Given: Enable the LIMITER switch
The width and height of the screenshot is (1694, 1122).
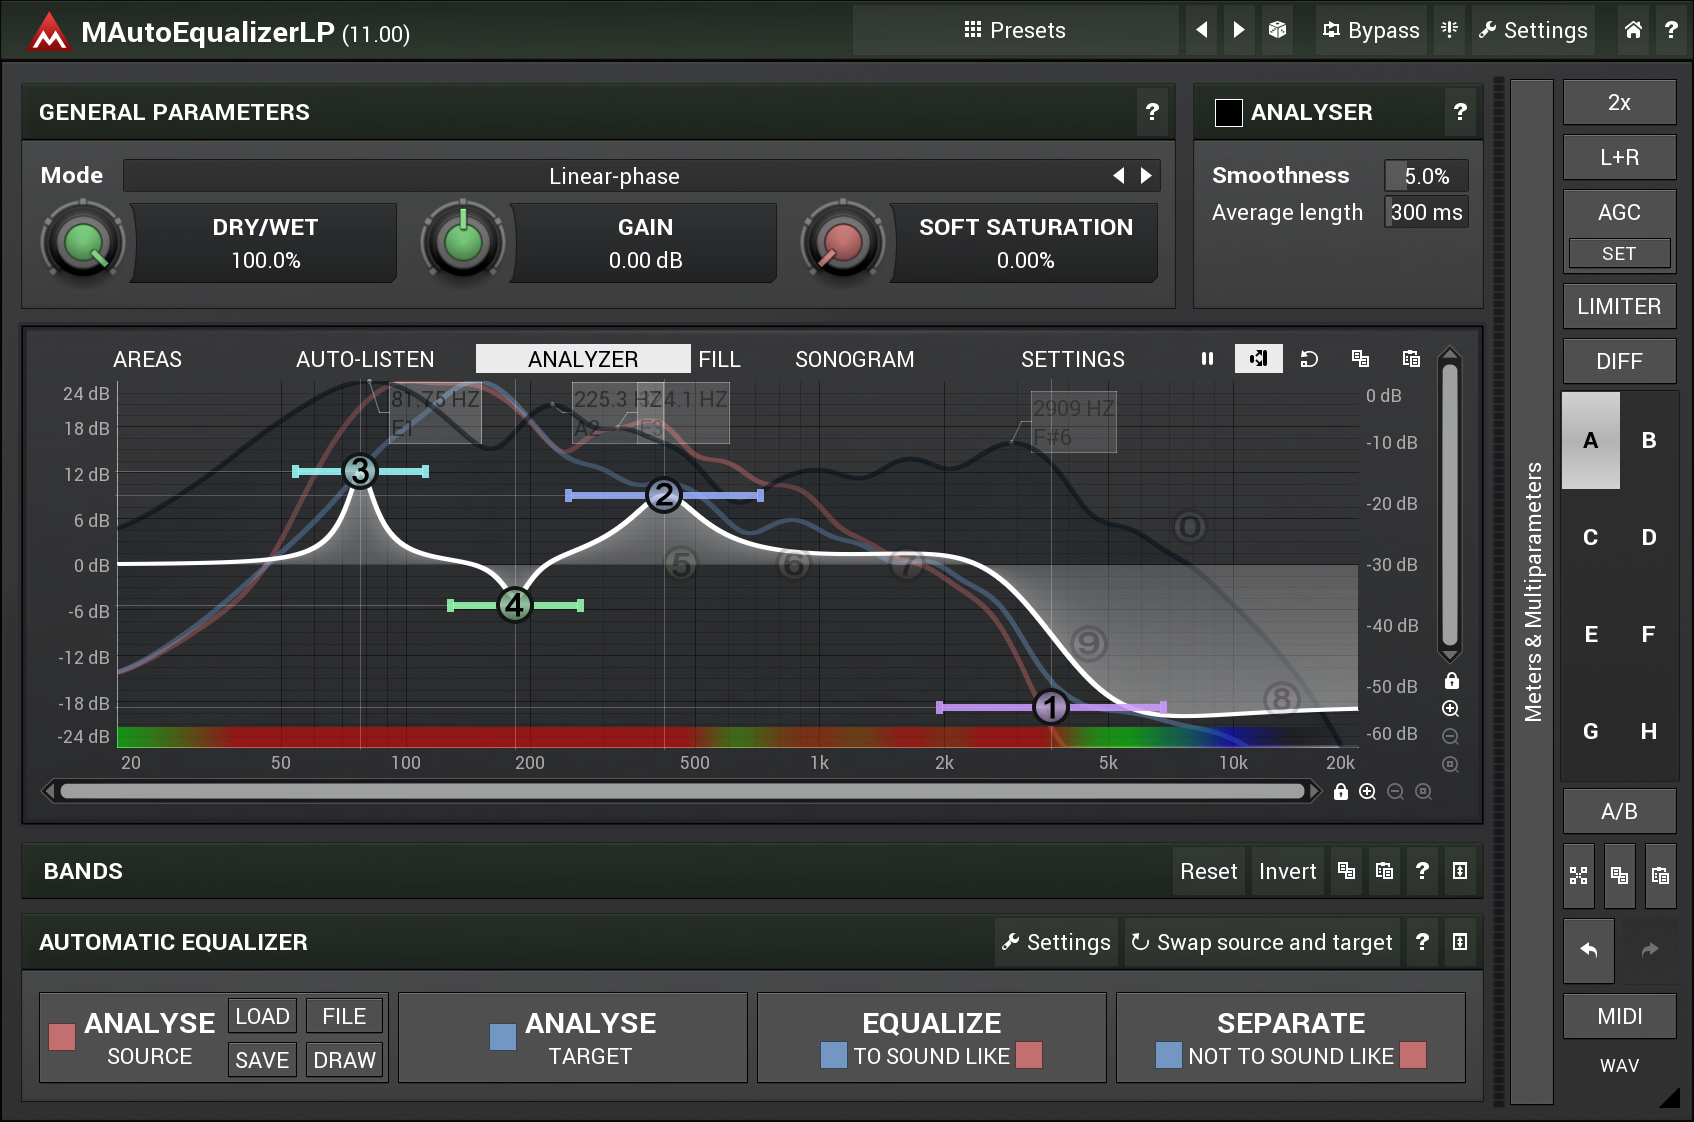Looking at the screenshot, I should [x=1618, y=306].
